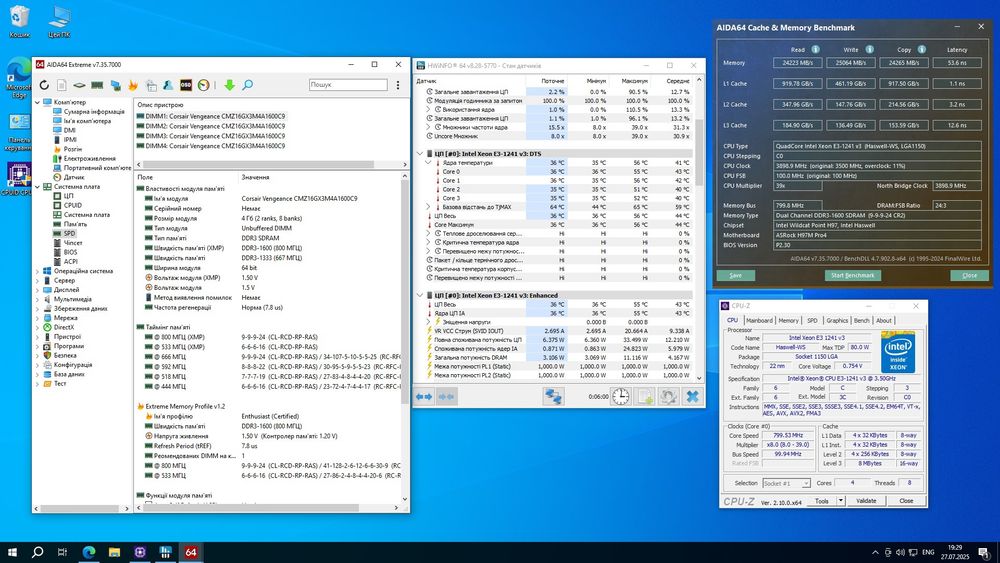Open the Report page icon in AIDA64 toolbar
Image resolution: width=1000 pixels, height=563 pixels.
pos(62,85)
